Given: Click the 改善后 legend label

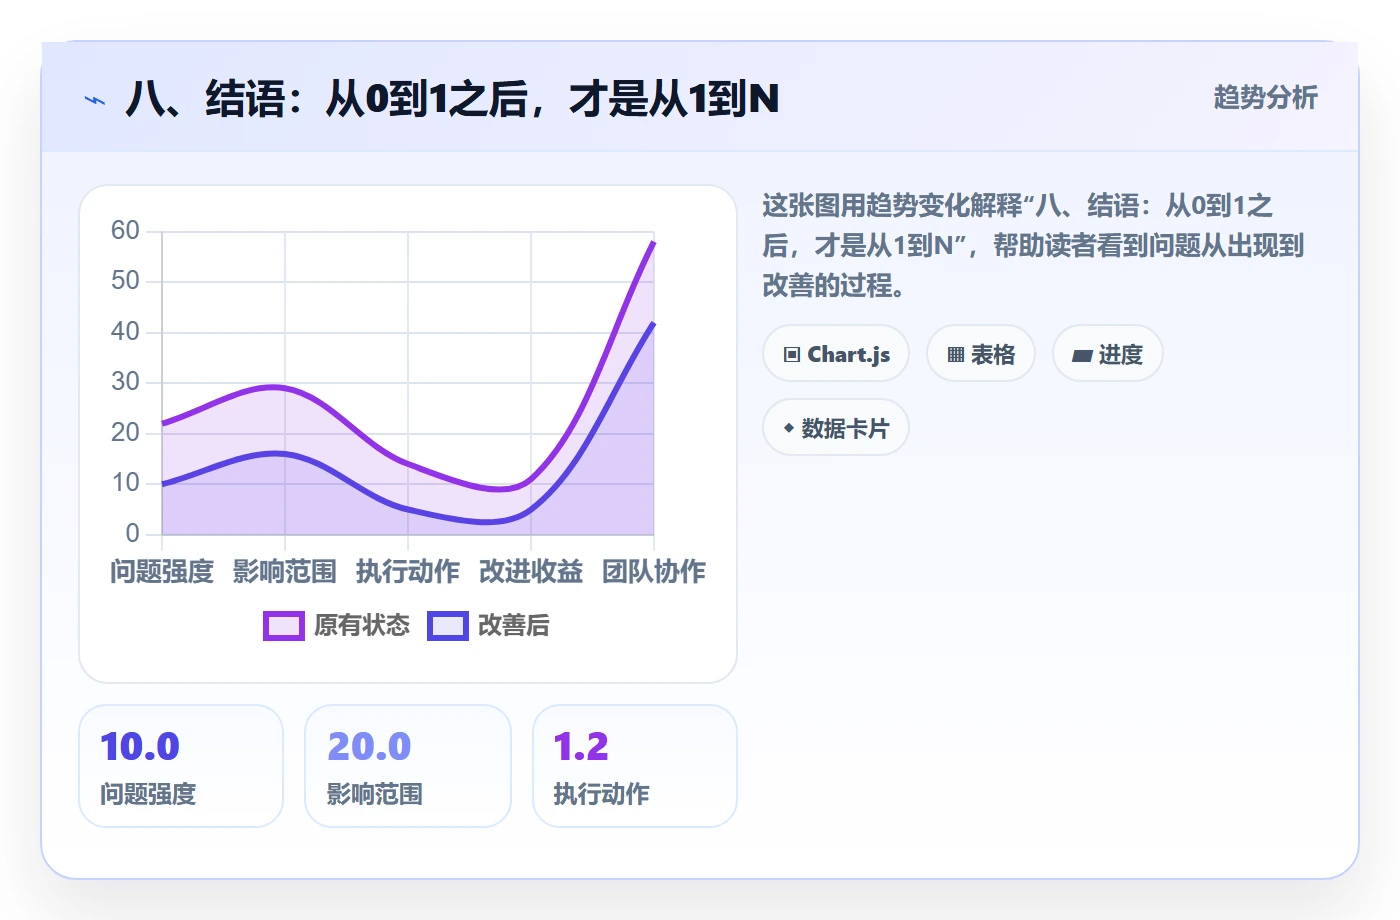Looking at the screenshot, I should (x=513, y=626).
